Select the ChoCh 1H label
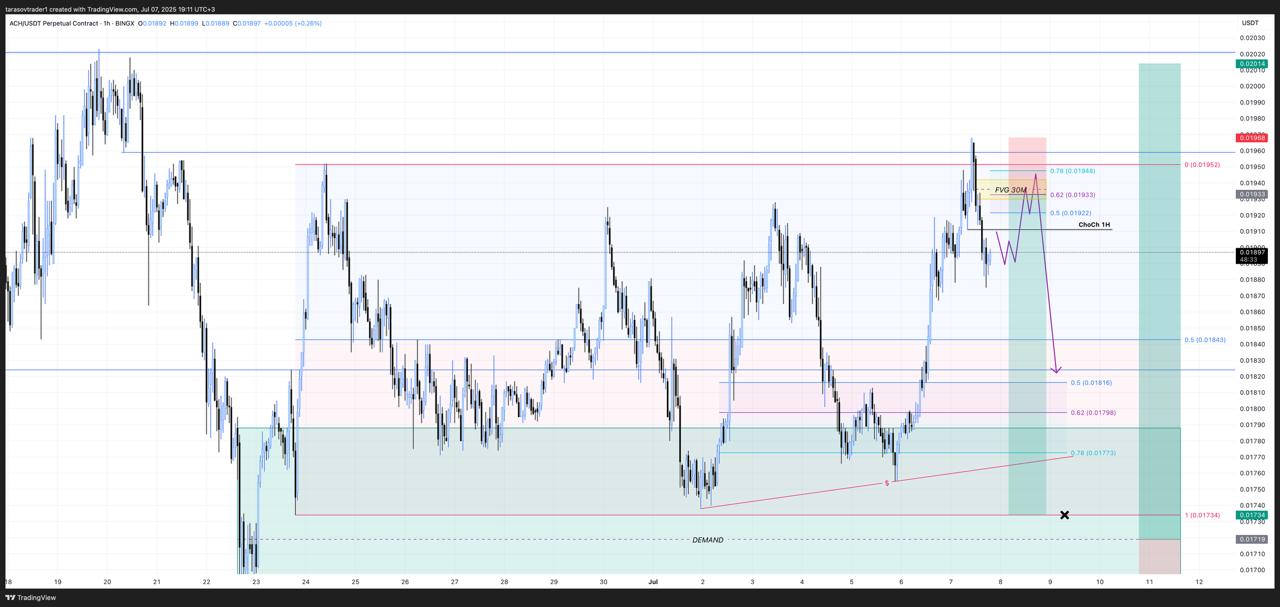 1094,225
